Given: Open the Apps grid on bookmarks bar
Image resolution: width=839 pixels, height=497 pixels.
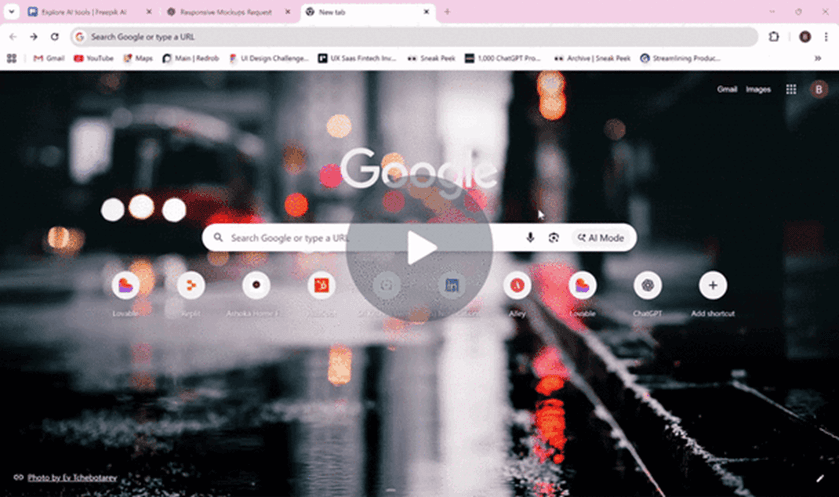Looking at the screenshot, I should pos(11,58).
